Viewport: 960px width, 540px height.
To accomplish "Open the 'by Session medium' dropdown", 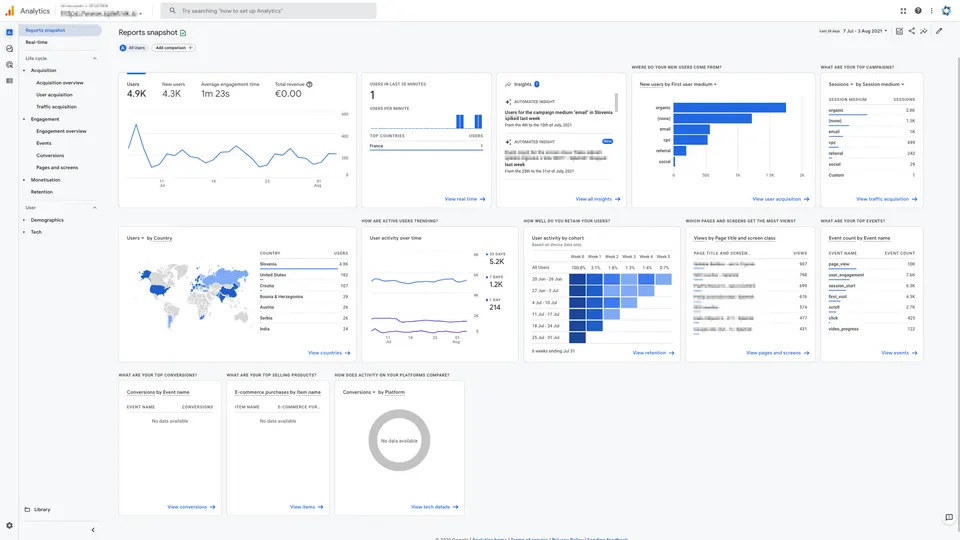I will click(x=880, y=84).
